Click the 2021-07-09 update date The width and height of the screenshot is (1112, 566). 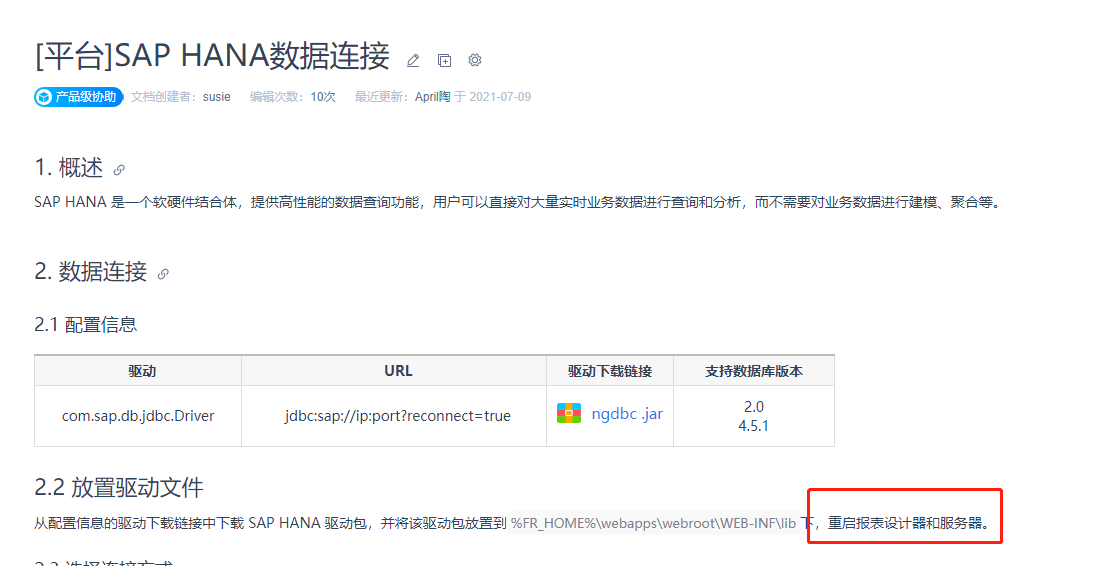coord(500,97)
